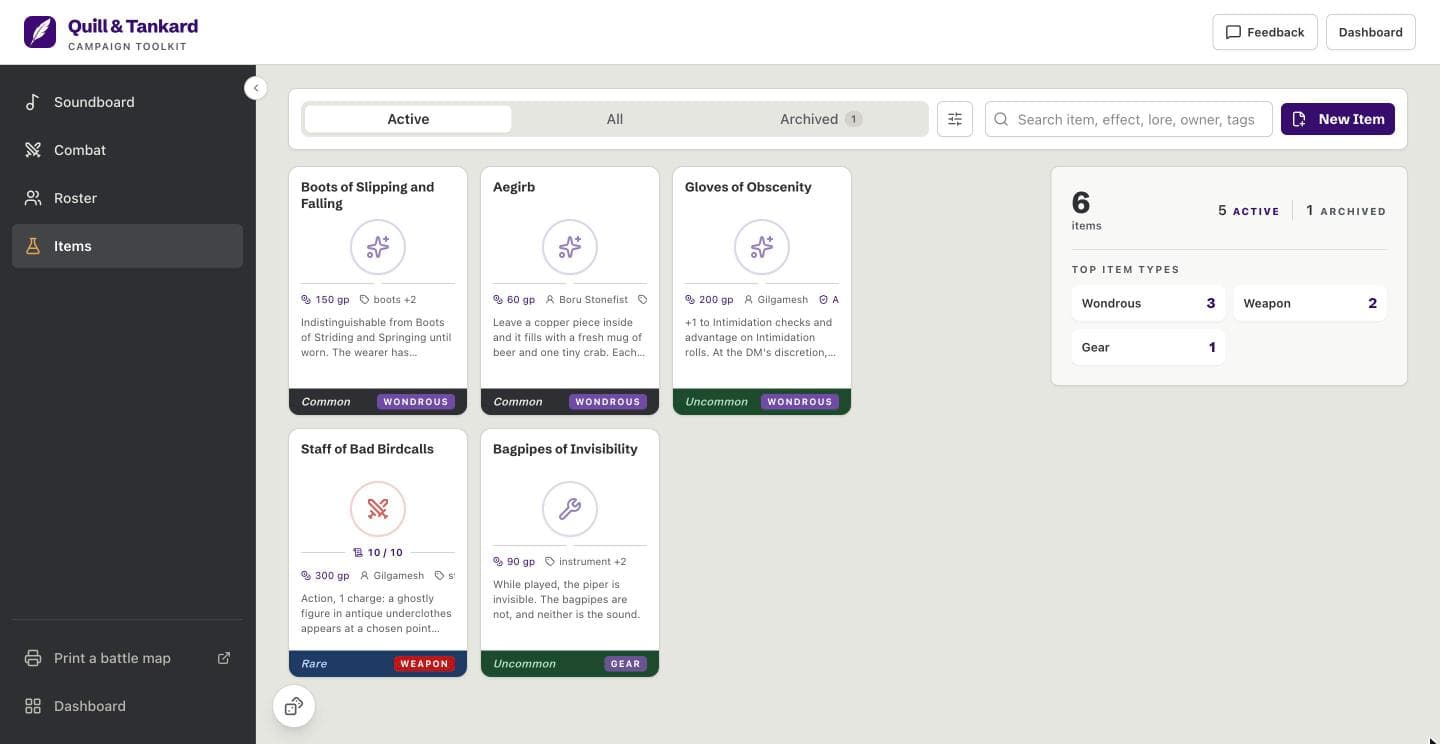Viewport: 1440px width, 744px height.
Task: Click the GEAR badge on Bagpipes card
Action: [625, 664]
